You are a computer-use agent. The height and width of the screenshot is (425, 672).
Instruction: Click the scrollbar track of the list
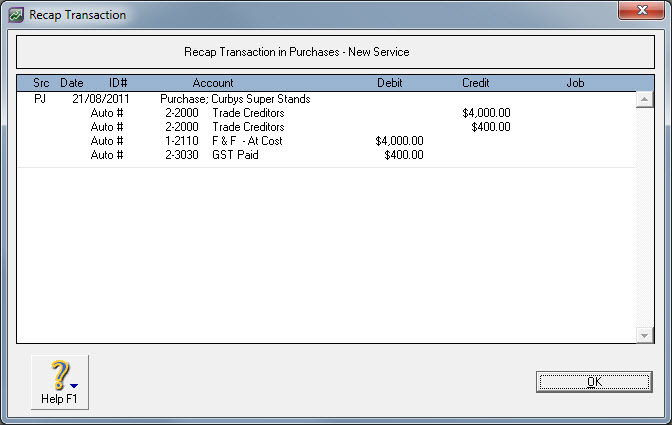644,218
